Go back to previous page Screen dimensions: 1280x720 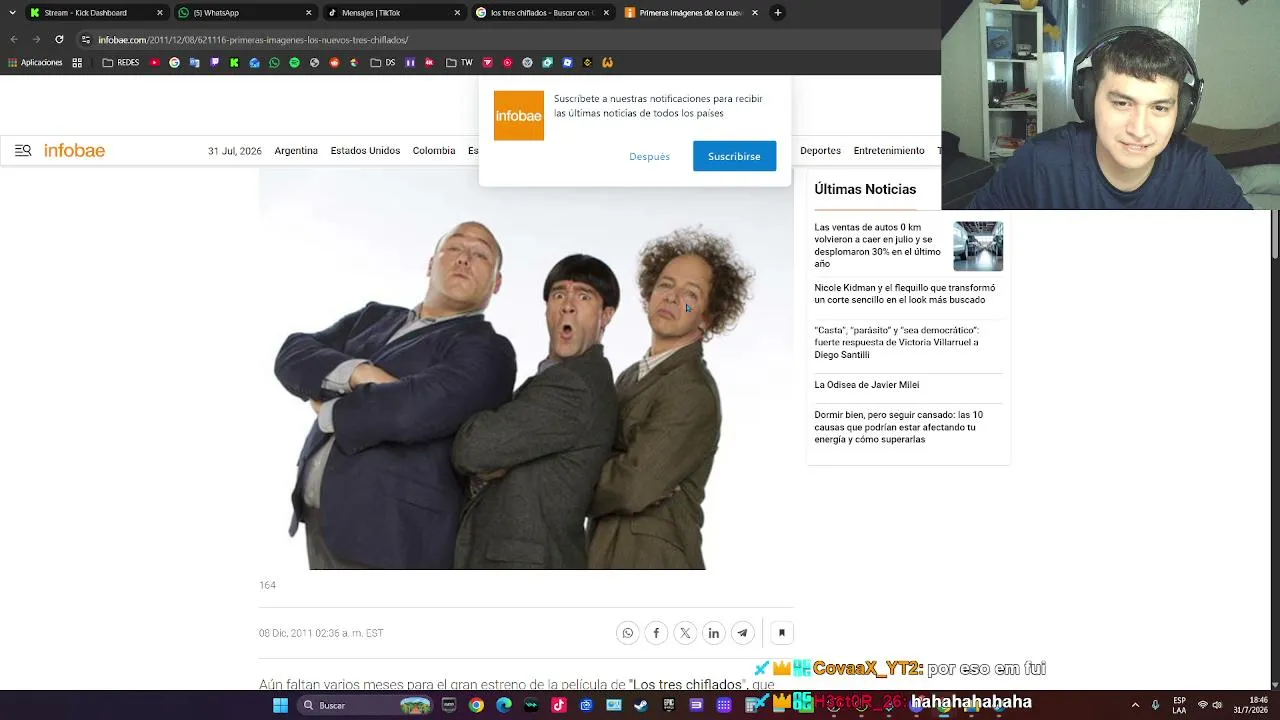[14, 40]
